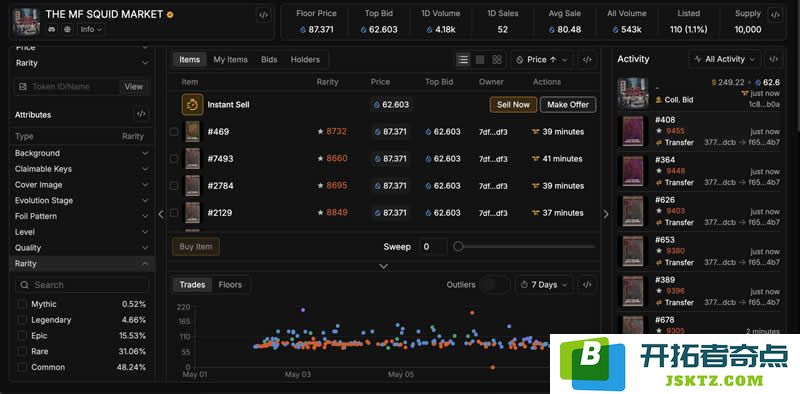This screenshot has height=394, width=800.
Task: Check the Legendary rarity filter
Action: (22, 320)
